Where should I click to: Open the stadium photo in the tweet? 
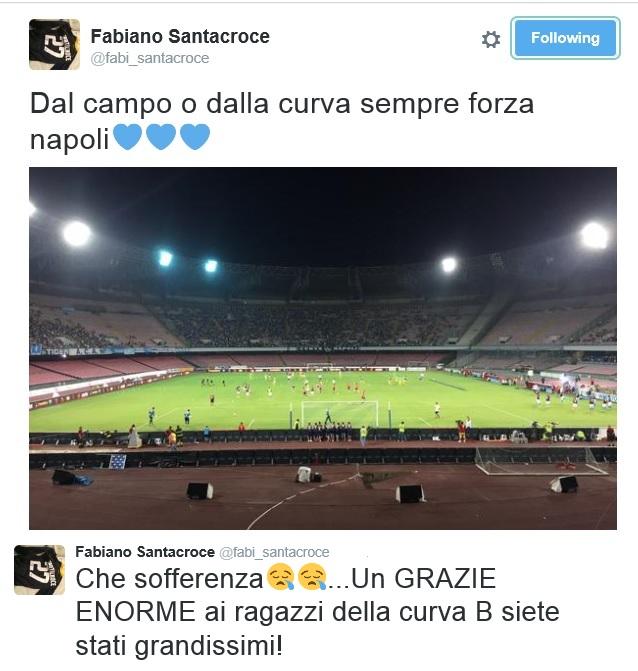click(323, 348)
